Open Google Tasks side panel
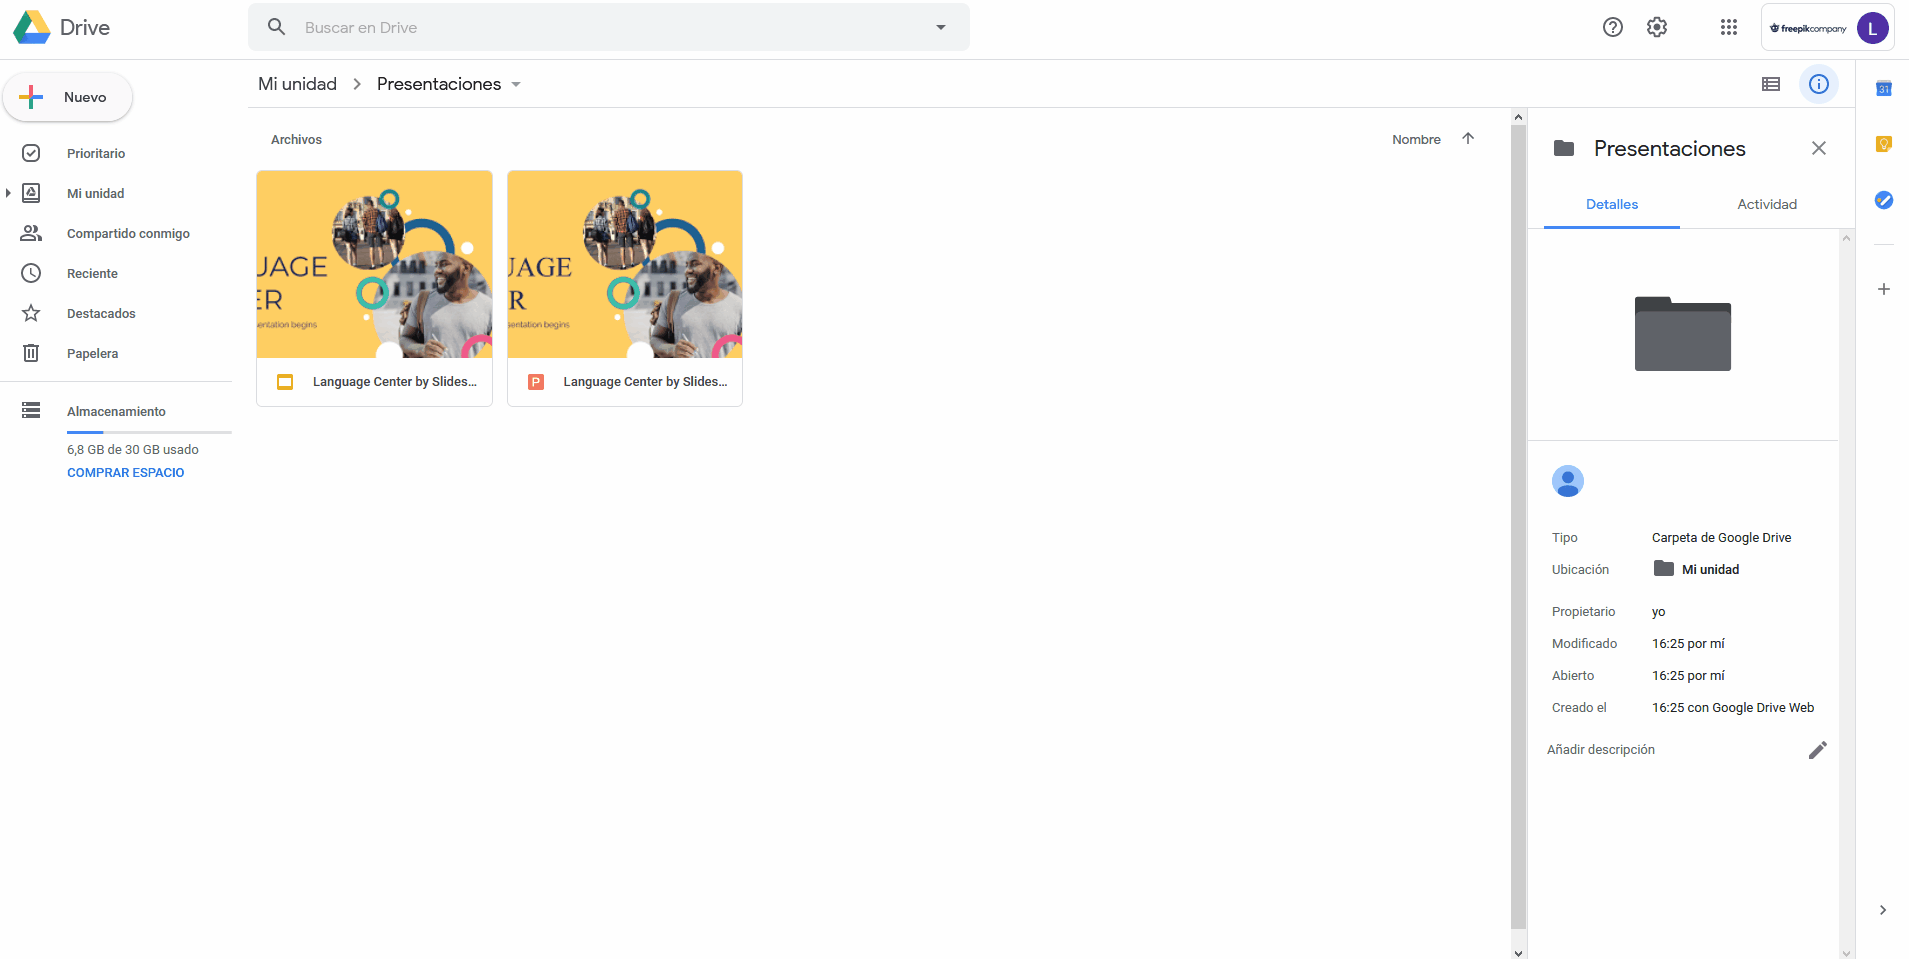 point(1884,200)
